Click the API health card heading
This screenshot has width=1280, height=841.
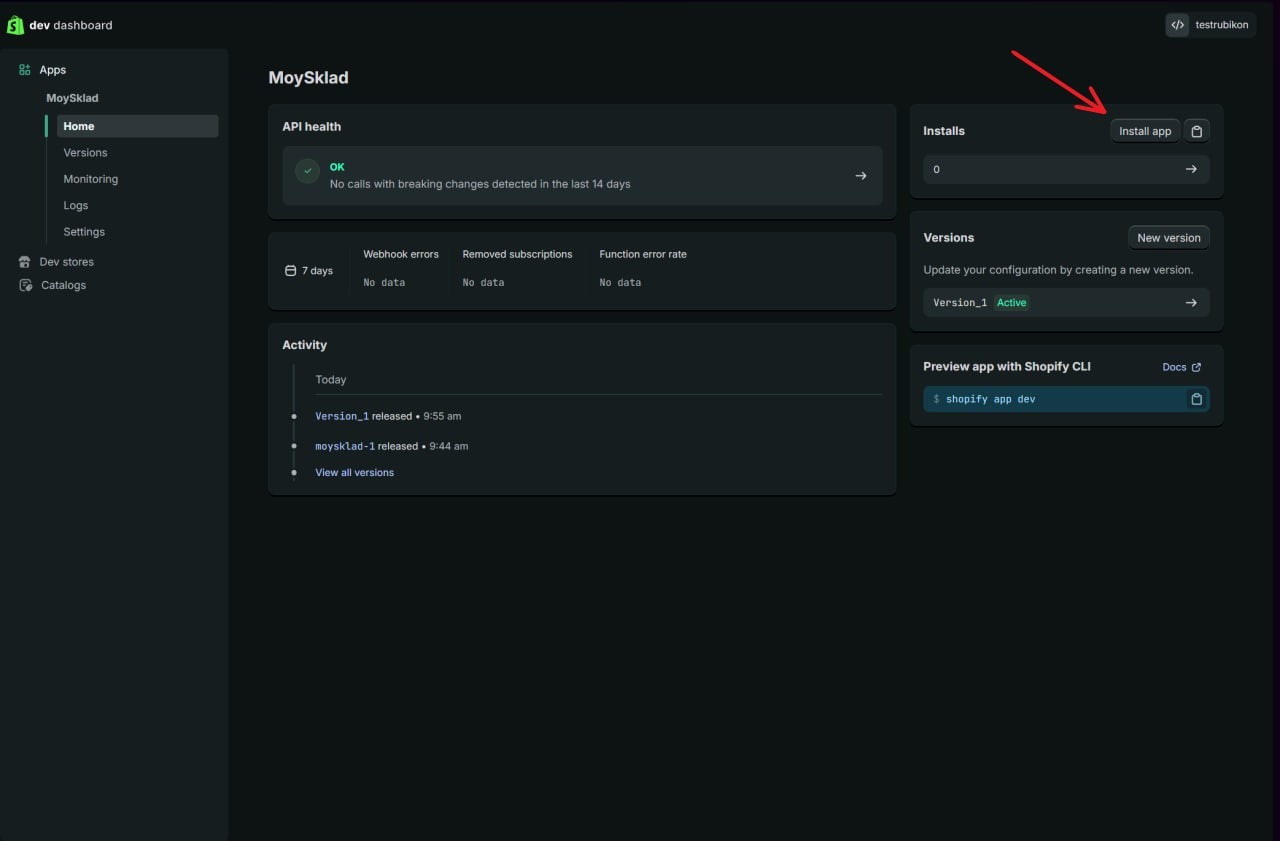tap(312, 127)
